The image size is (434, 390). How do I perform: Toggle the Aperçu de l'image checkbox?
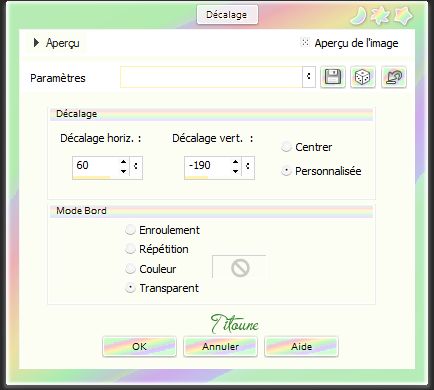(305, 42)
